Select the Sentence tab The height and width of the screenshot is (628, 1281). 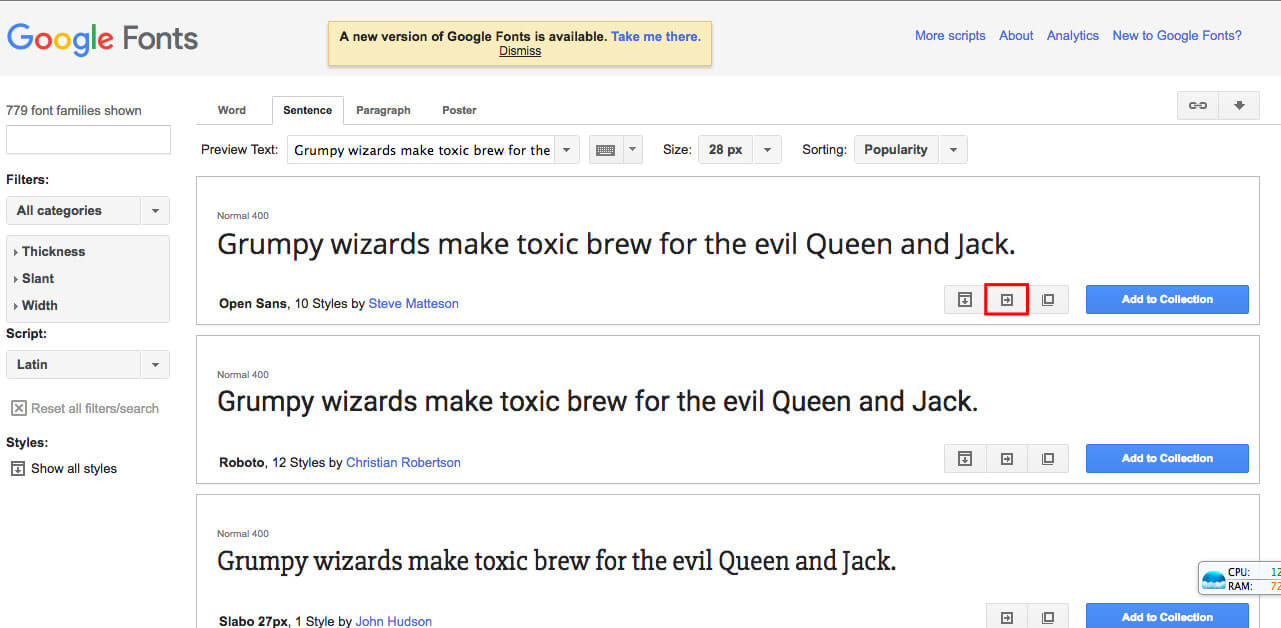coord(307,110)
